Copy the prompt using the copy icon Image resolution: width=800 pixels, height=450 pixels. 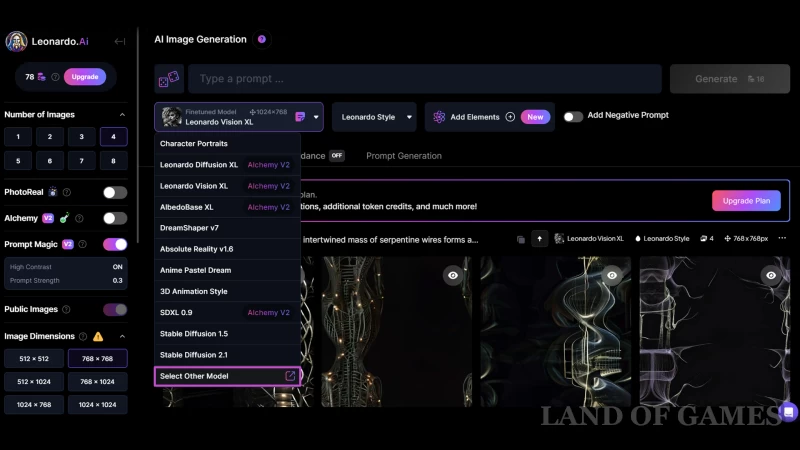521,239
